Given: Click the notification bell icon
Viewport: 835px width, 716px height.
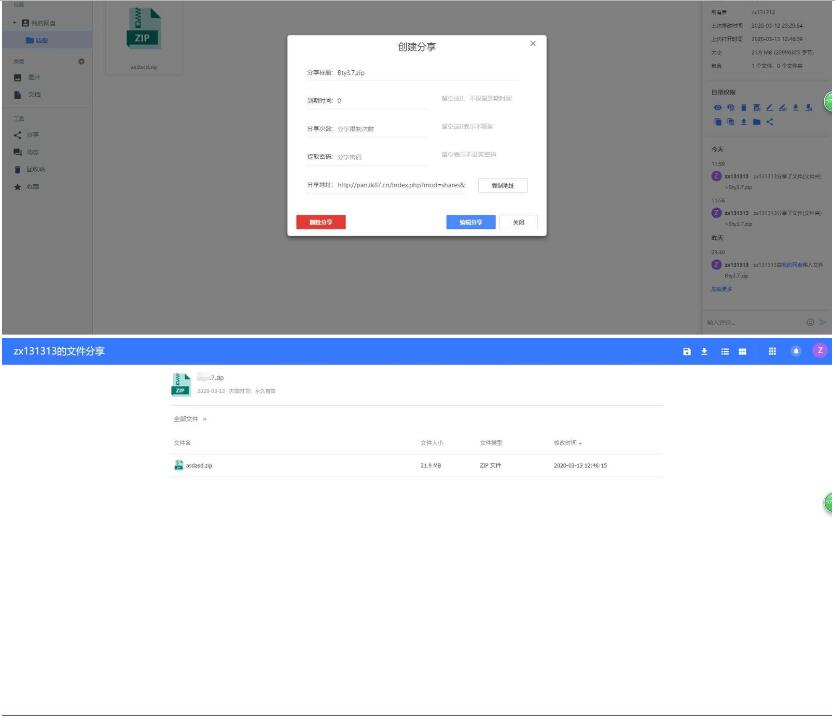Looking at the screenshot, I should [797, 351].
